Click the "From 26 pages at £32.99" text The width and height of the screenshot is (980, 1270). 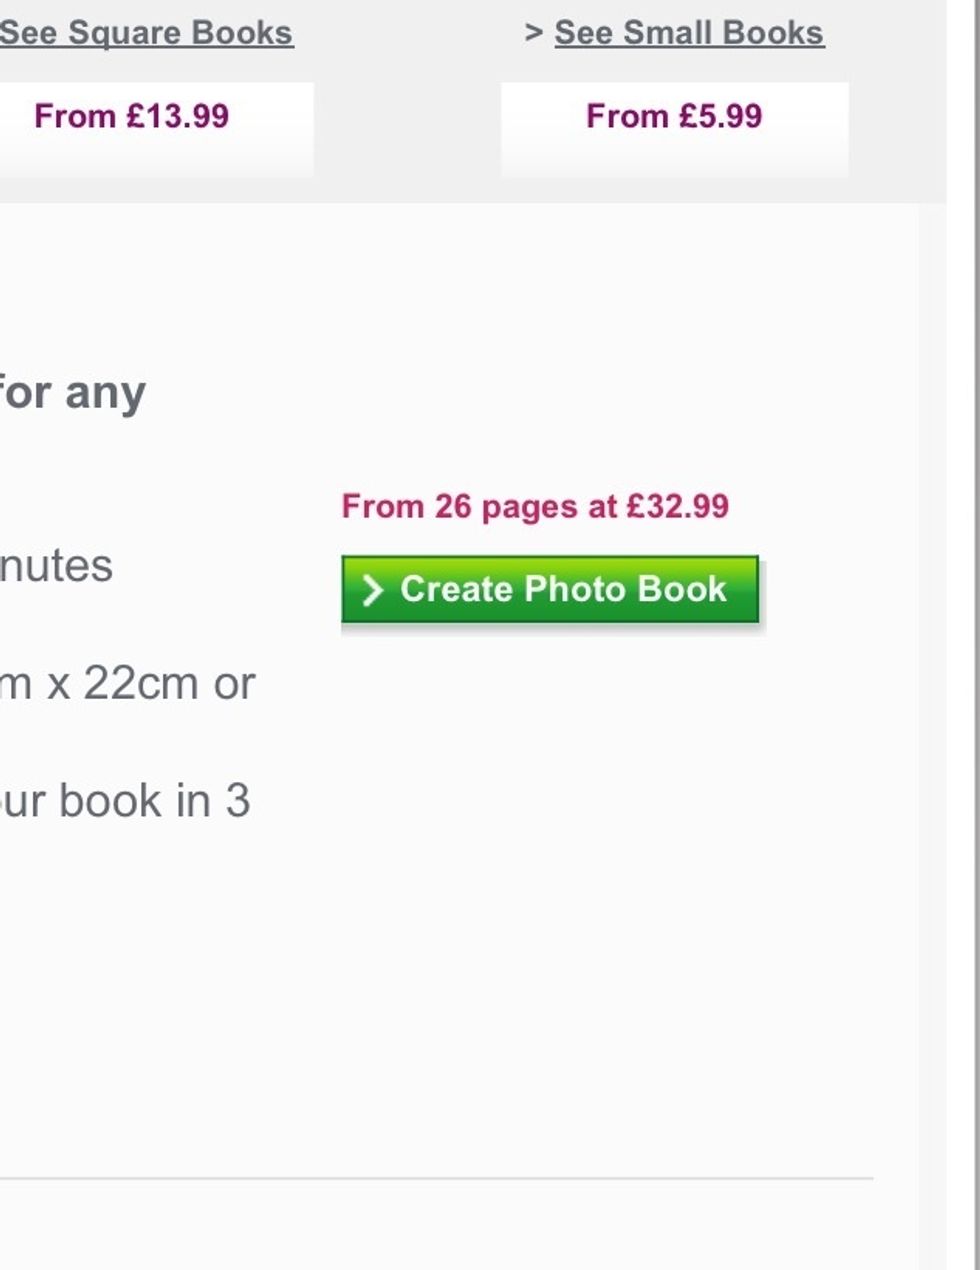click(537, 505)
